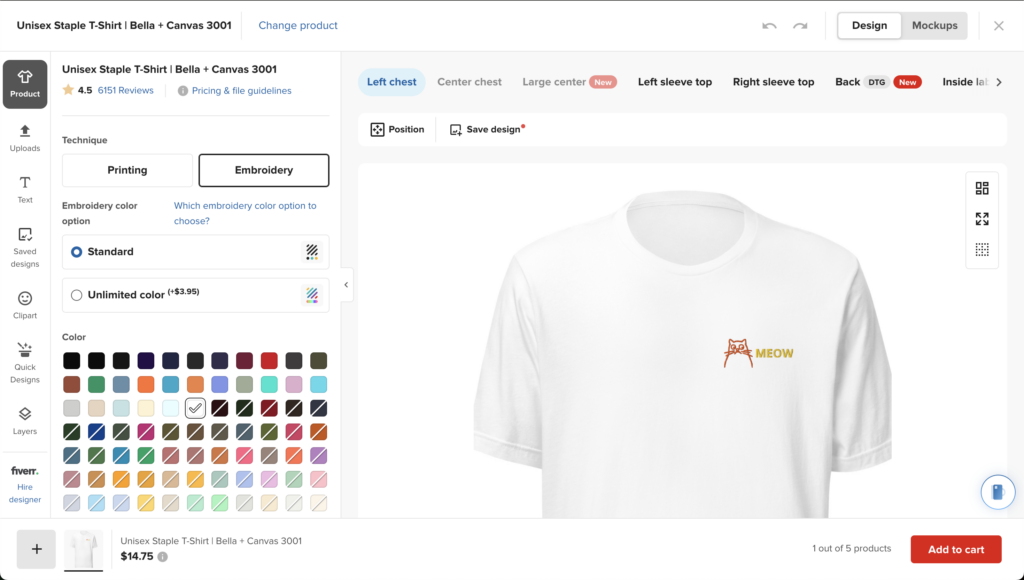Close the design editor
1024x580 pixels.
(x=999, y=25)
